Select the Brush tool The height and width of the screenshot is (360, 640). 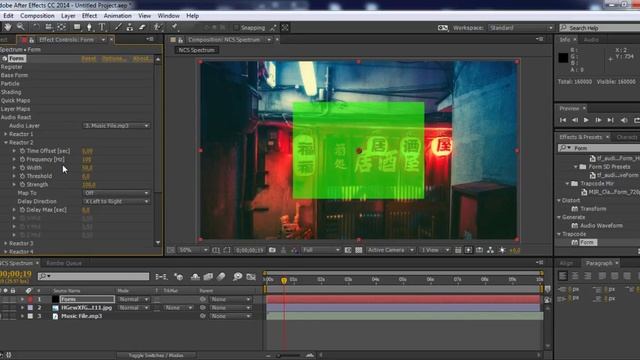click(x=118, y=27)
